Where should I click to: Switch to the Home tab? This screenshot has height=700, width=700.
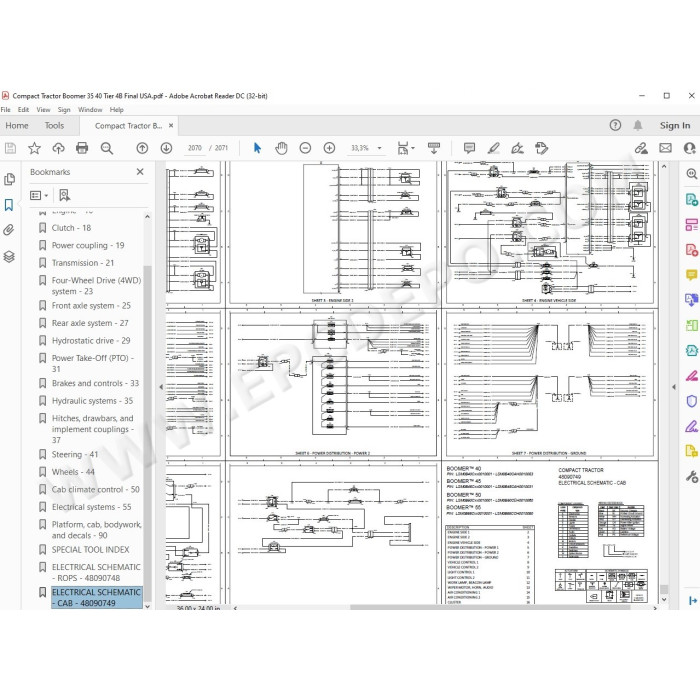point(17,125)
